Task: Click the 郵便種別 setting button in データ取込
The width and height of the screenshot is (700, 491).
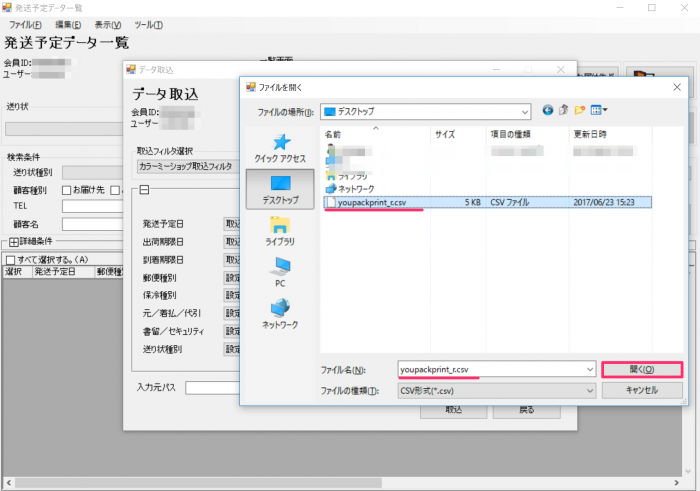Action: tap(232, 278)
